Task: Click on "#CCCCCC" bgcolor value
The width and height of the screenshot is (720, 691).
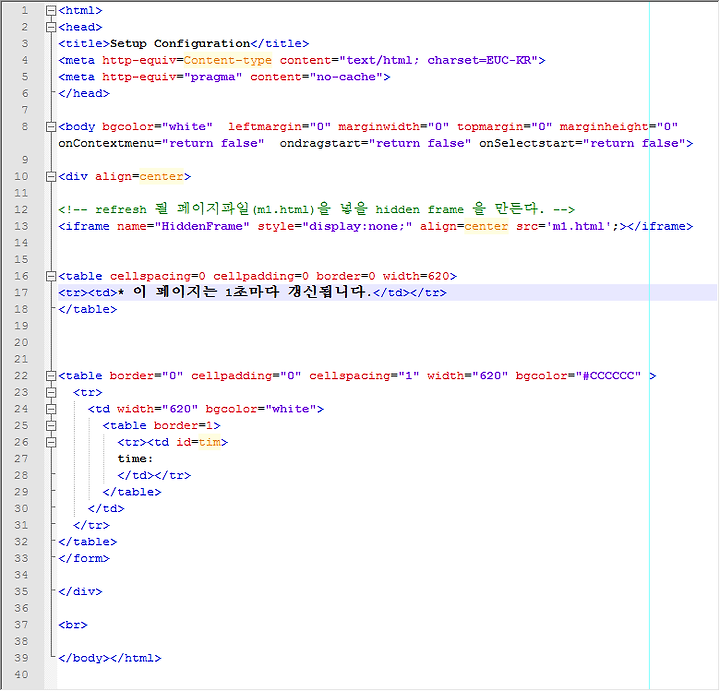Action: click(x=608, y=376)
